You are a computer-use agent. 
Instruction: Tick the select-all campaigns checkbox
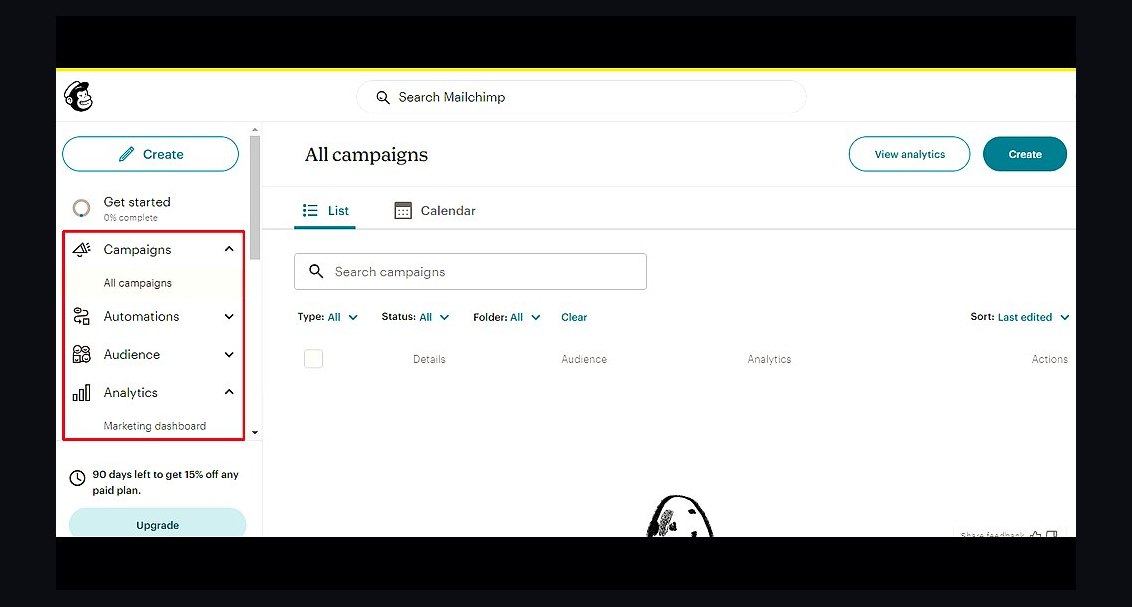click(x=313, y=359)
